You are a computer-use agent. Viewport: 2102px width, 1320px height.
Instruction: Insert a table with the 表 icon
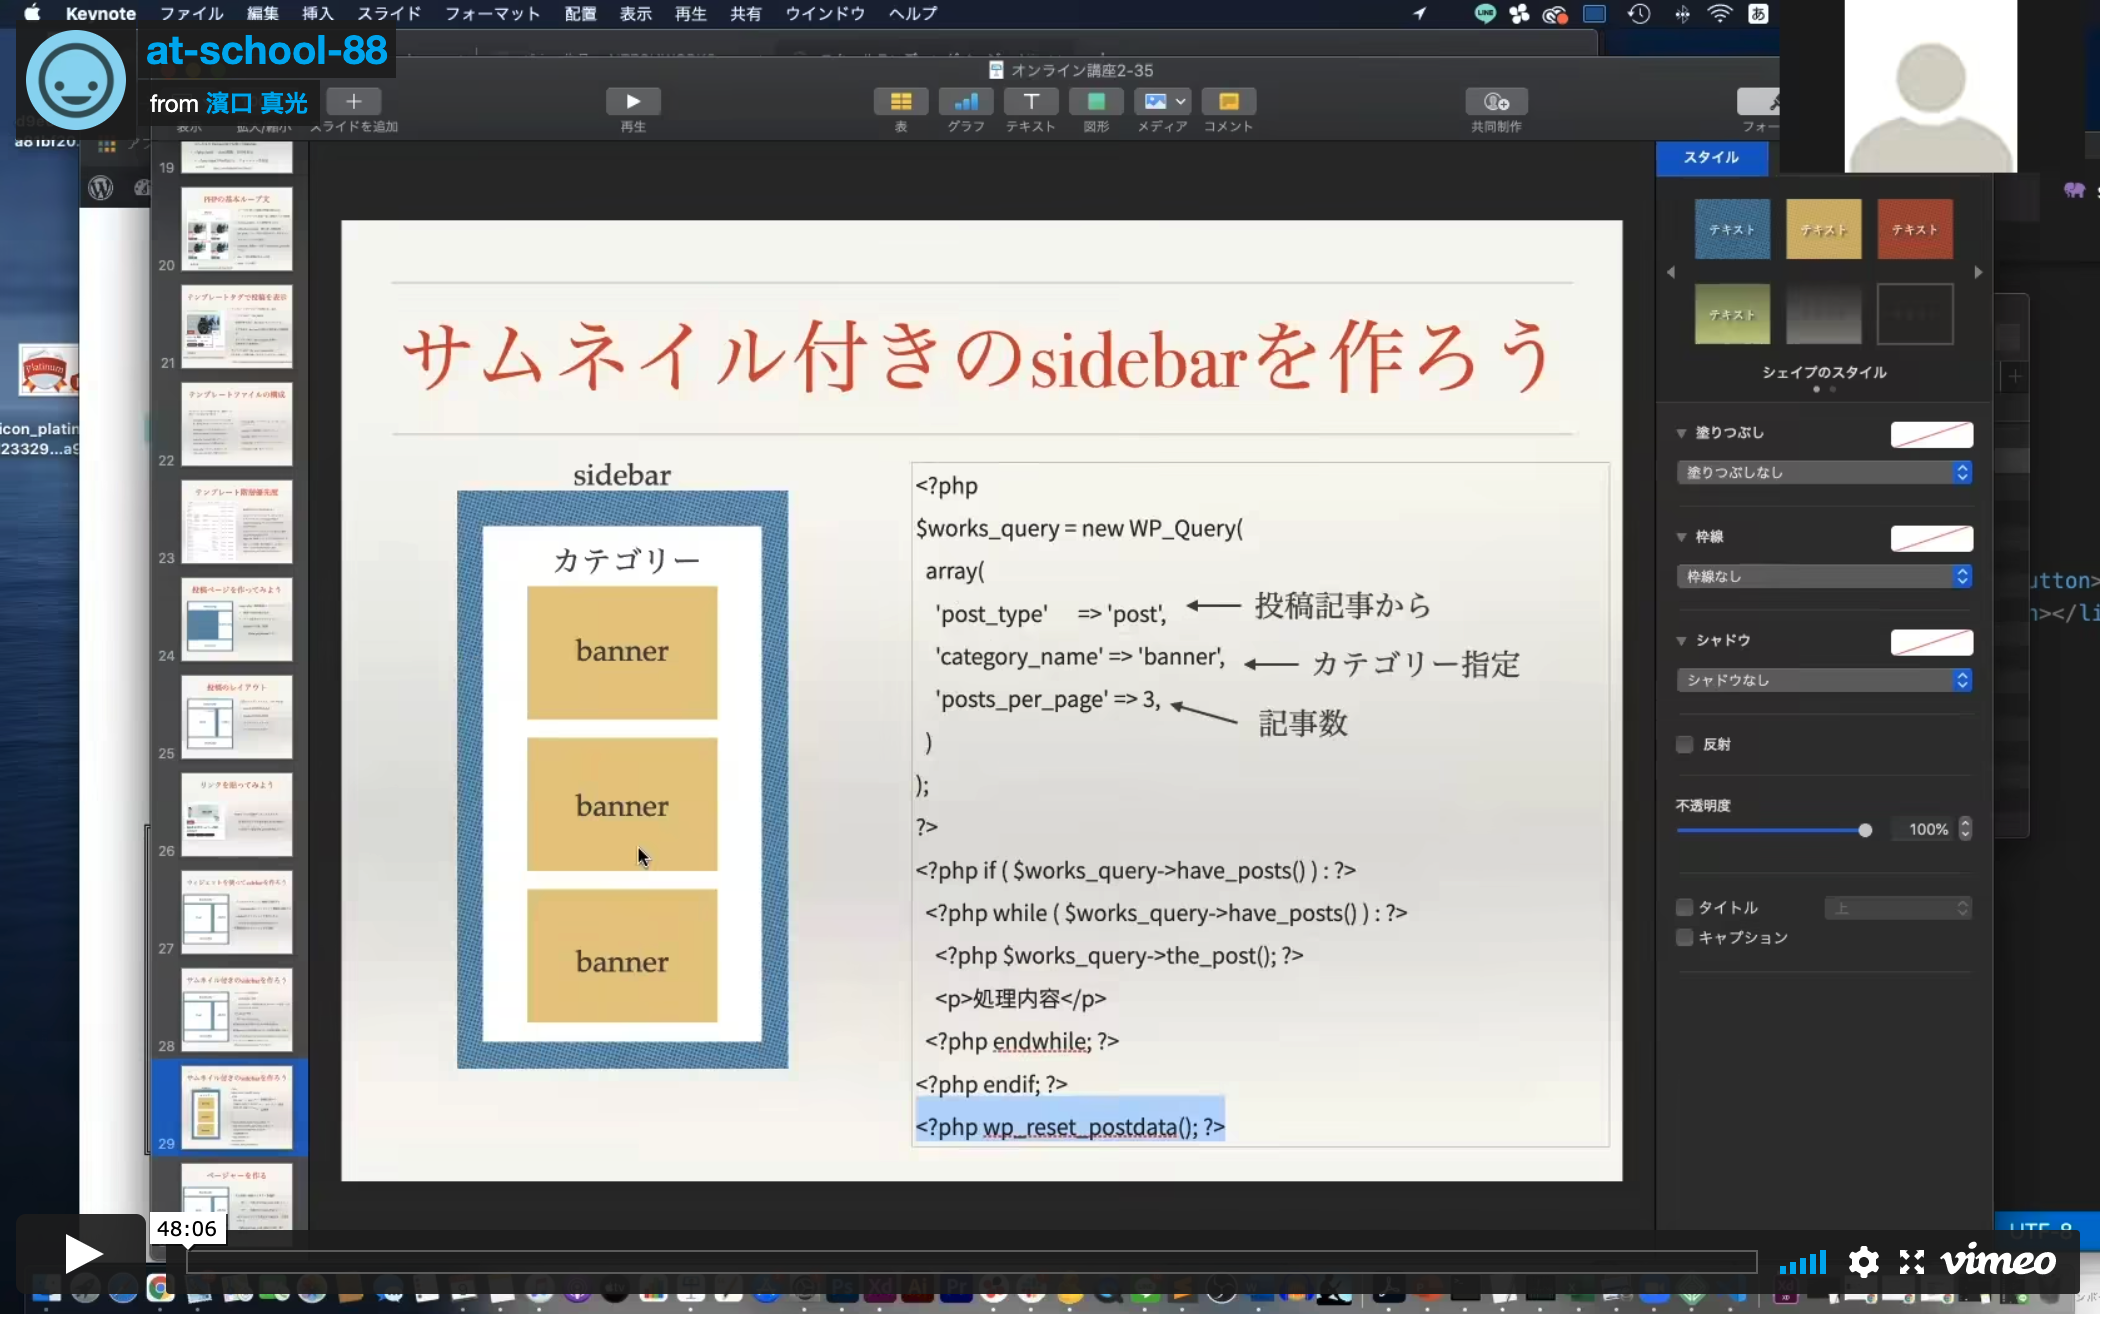point(900,102)
